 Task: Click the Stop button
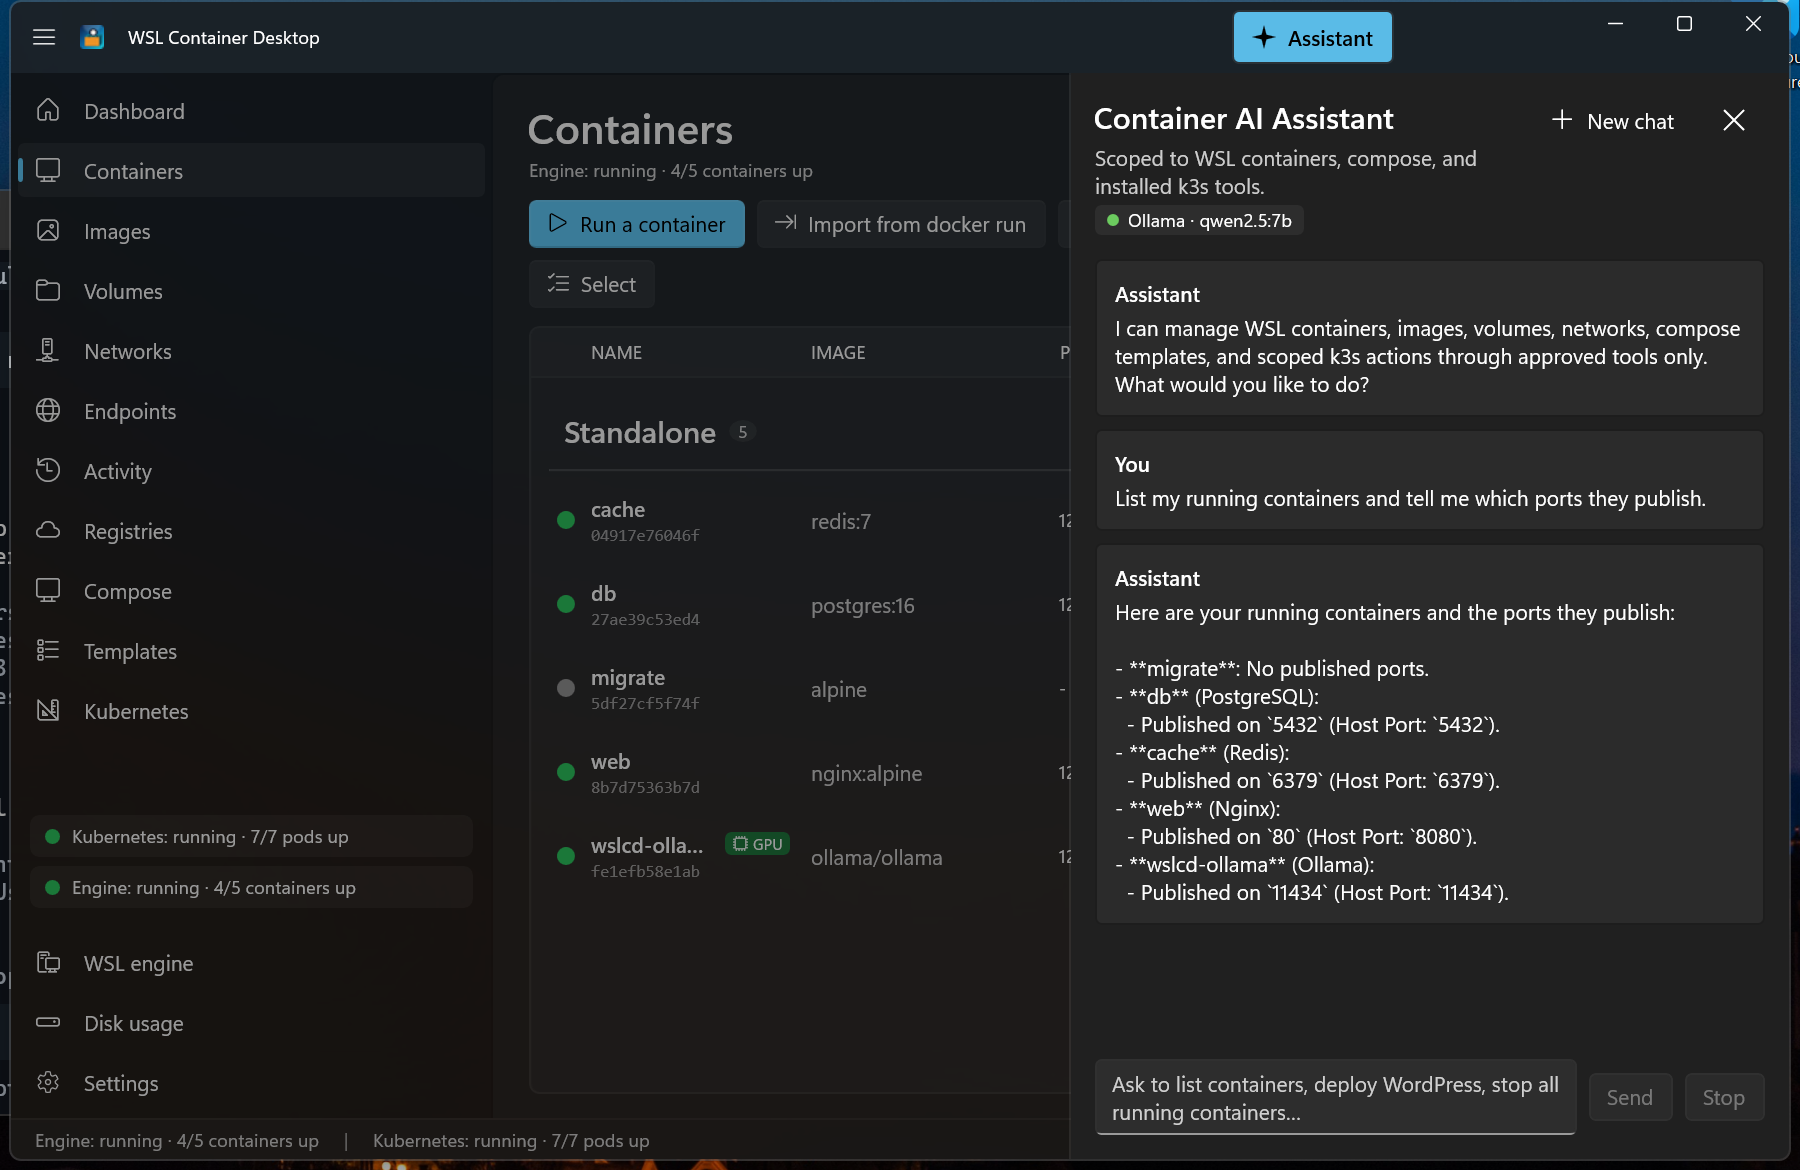click(x=1724, y=1097)
